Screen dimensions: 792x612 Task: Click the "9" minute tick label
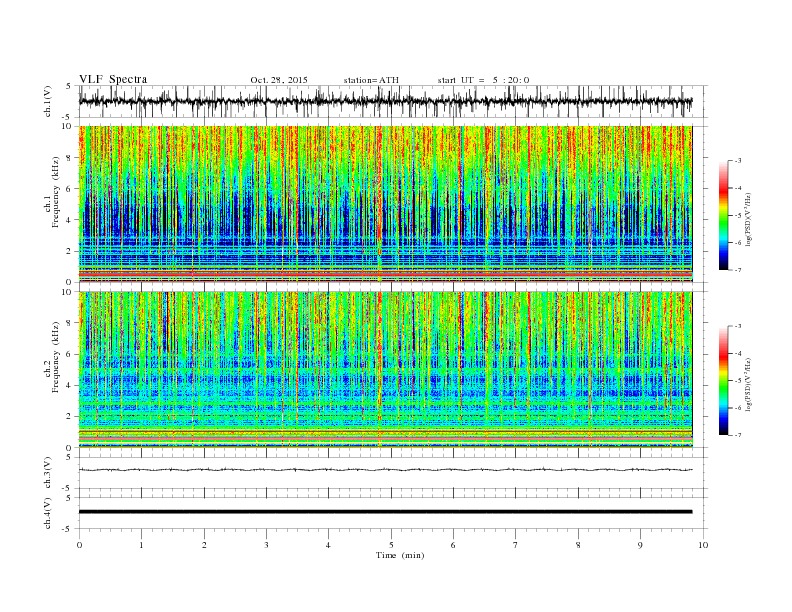[x=640, y=545]
